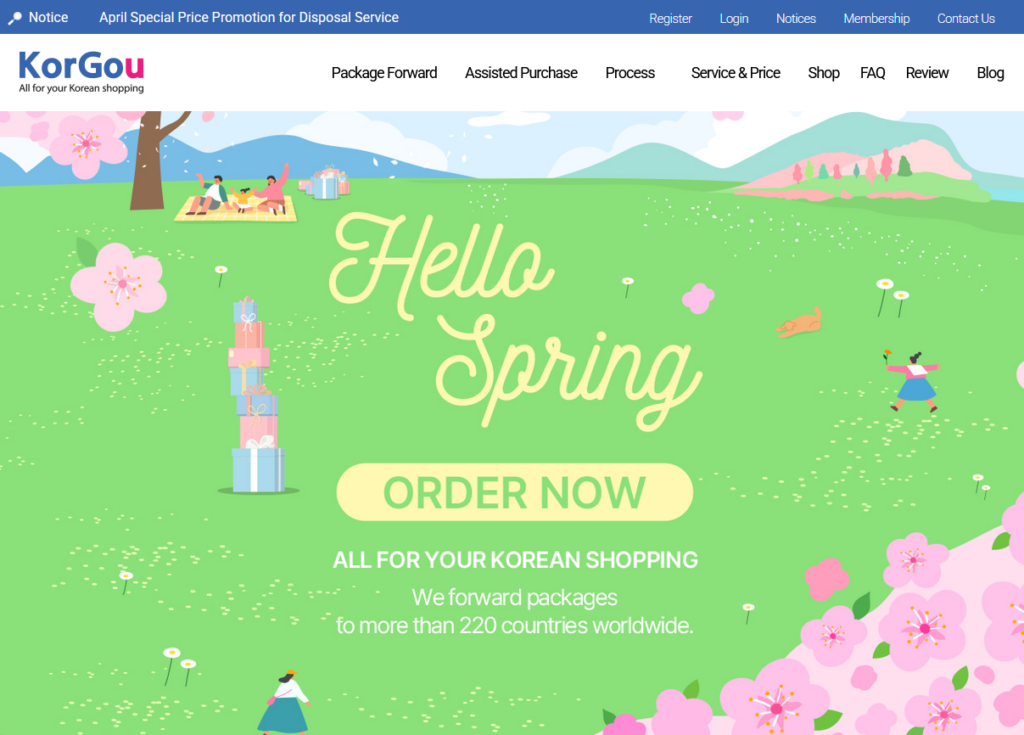The width and height of the screenshot is (1024, 735).
Task: Click the Hello Spring banner text
Action: pyautogui.click(x=516, y=320)
